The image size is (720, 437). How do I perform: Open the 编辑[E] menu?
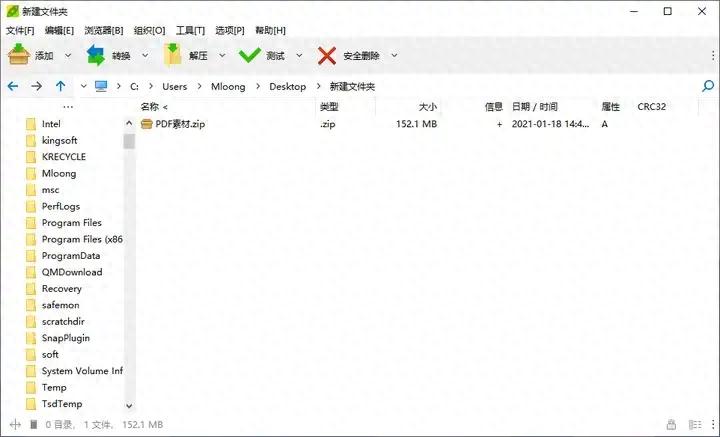pos(59,31)
